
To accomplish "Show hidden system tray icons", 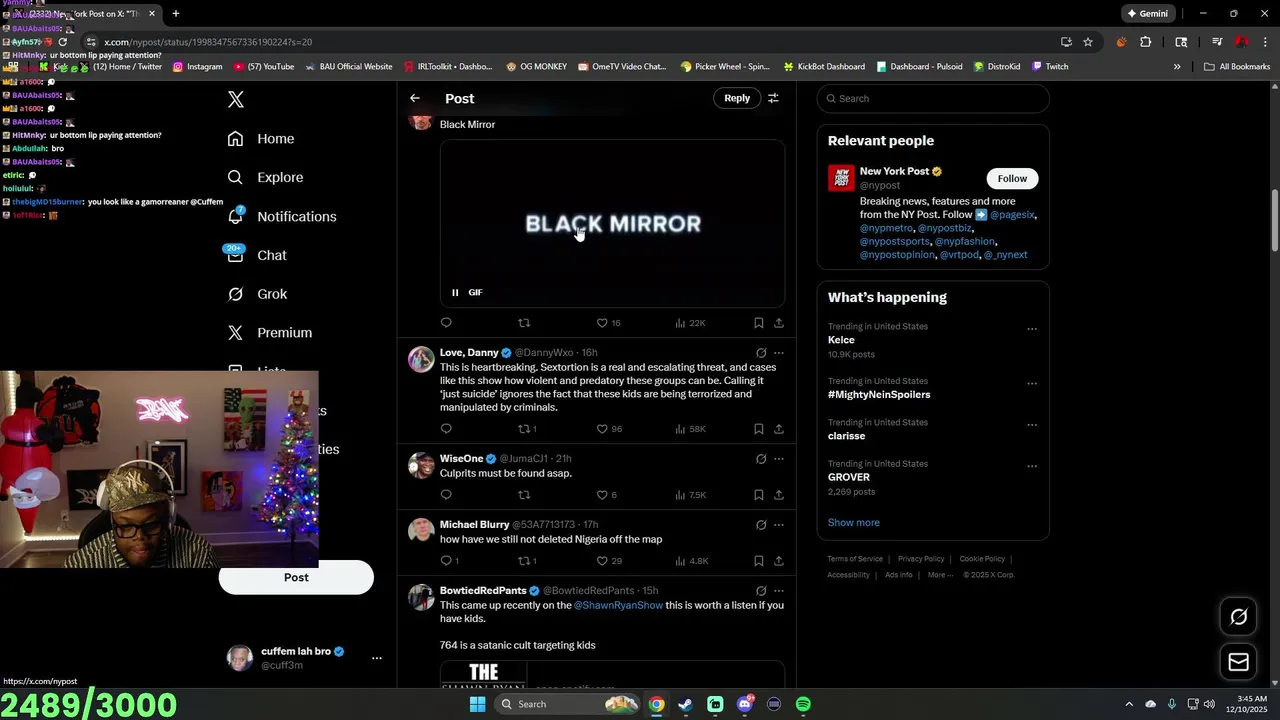I will (x=1129, y=704).
